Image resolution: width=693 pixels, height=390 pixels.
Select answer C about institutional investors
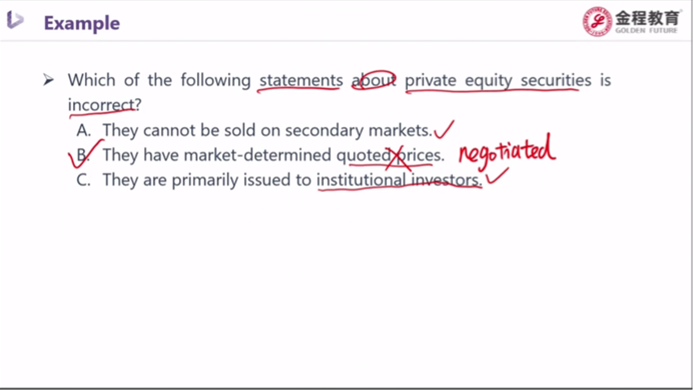pos(279,180)
